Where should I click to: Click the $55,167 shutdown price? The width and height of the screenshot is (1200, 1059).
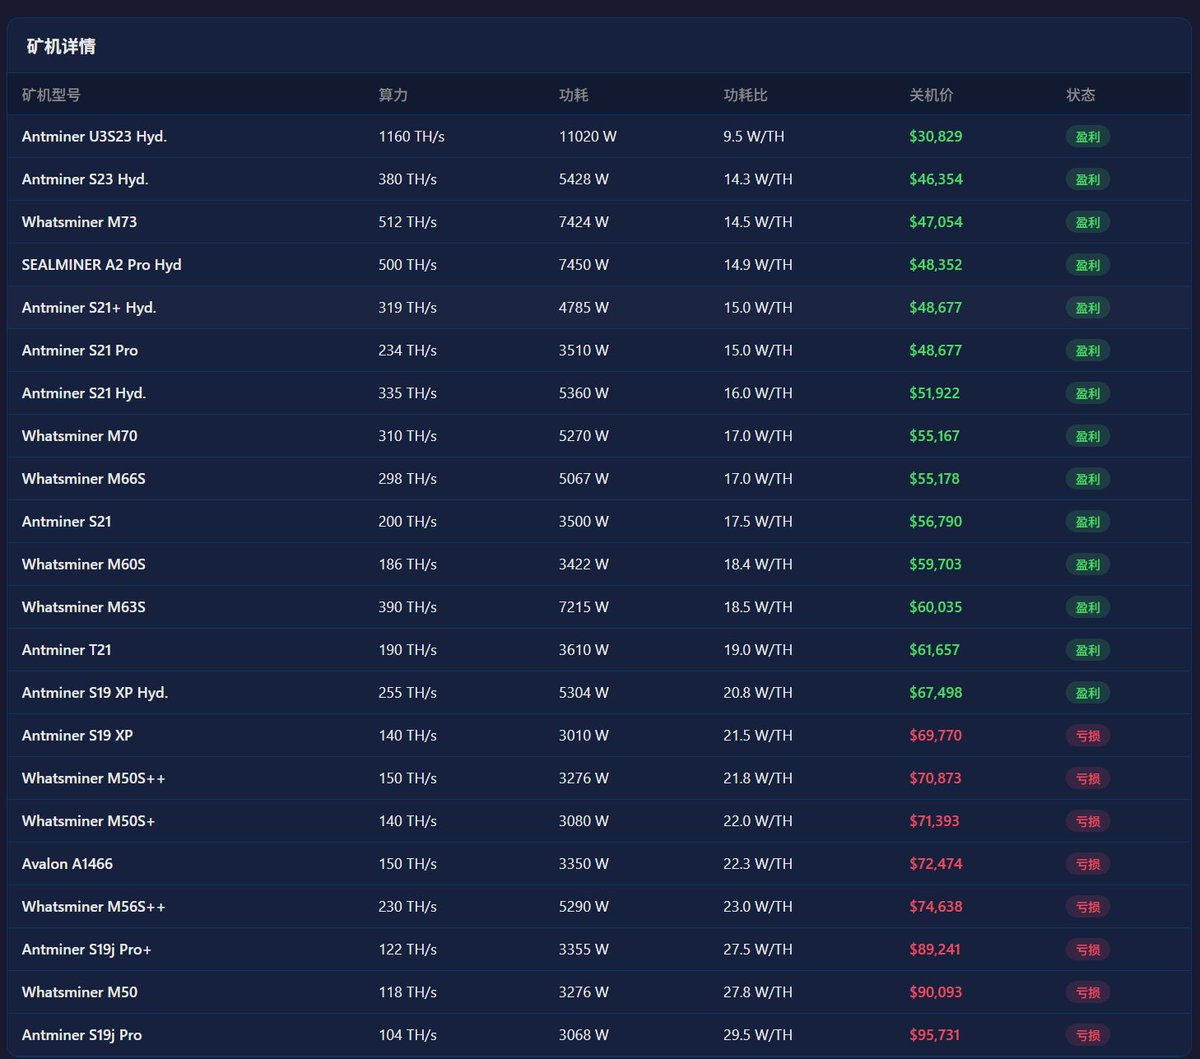pyautogui.click(x=935, y=436)
